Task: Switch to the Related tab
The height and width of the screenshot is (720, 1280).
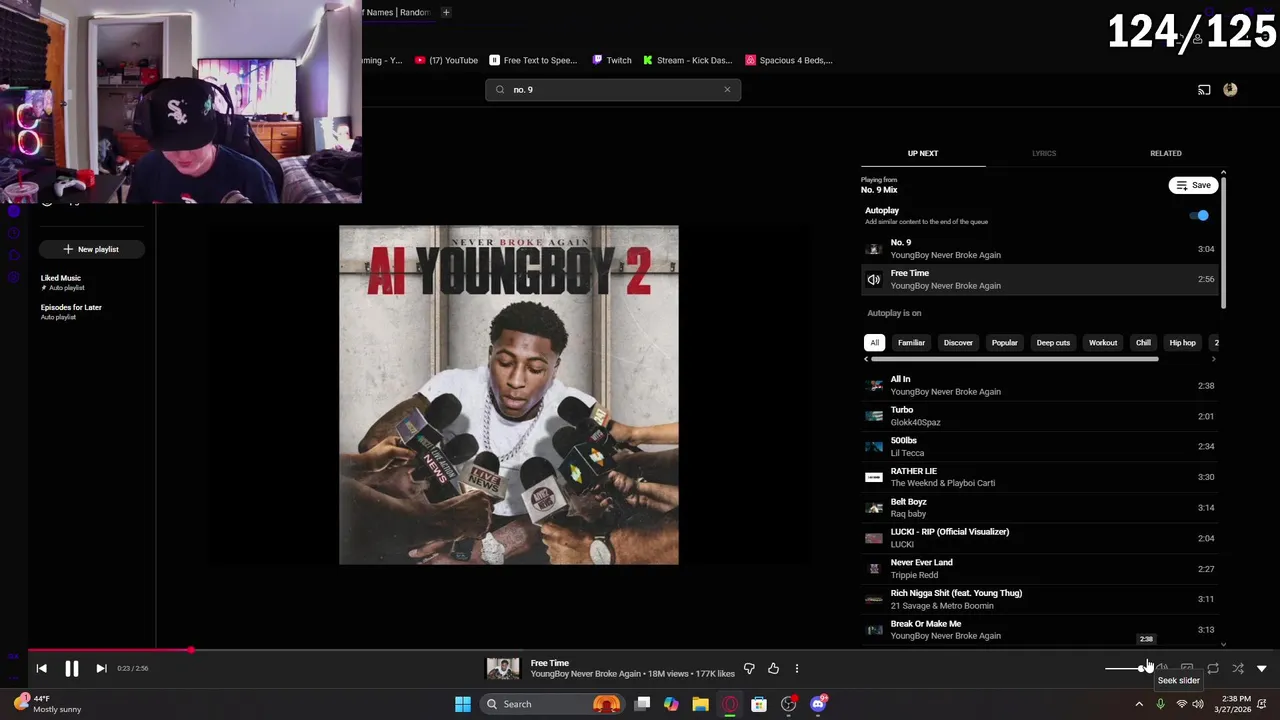Action: click(1165, 153)
